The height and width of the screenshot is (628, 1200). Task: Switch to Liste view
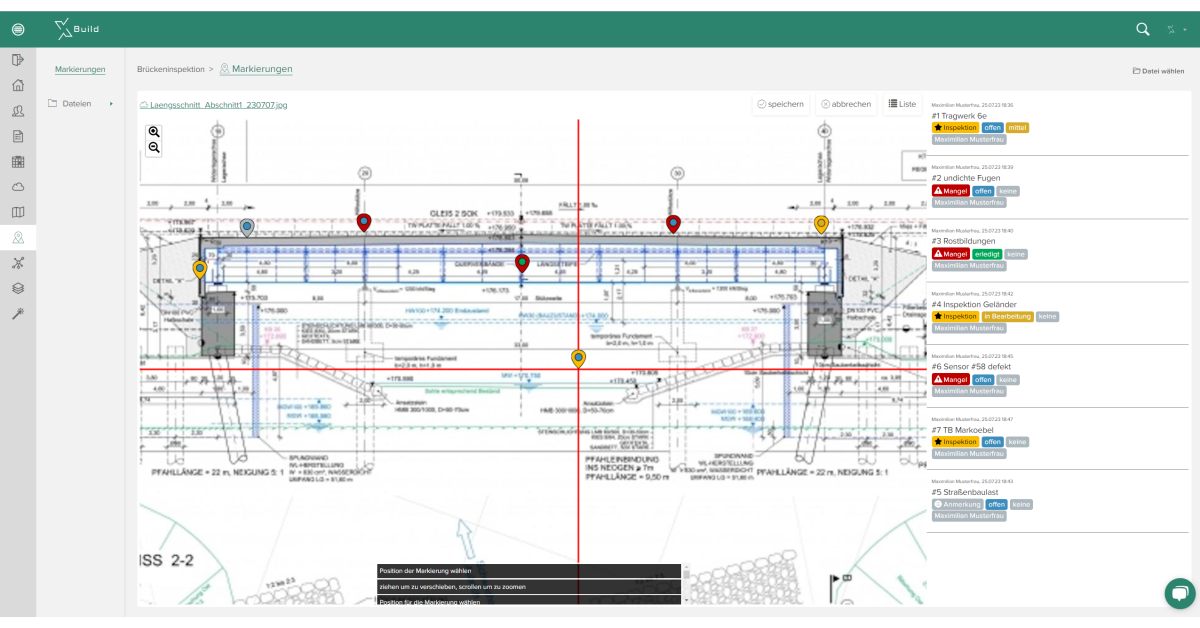click(902, 104)
